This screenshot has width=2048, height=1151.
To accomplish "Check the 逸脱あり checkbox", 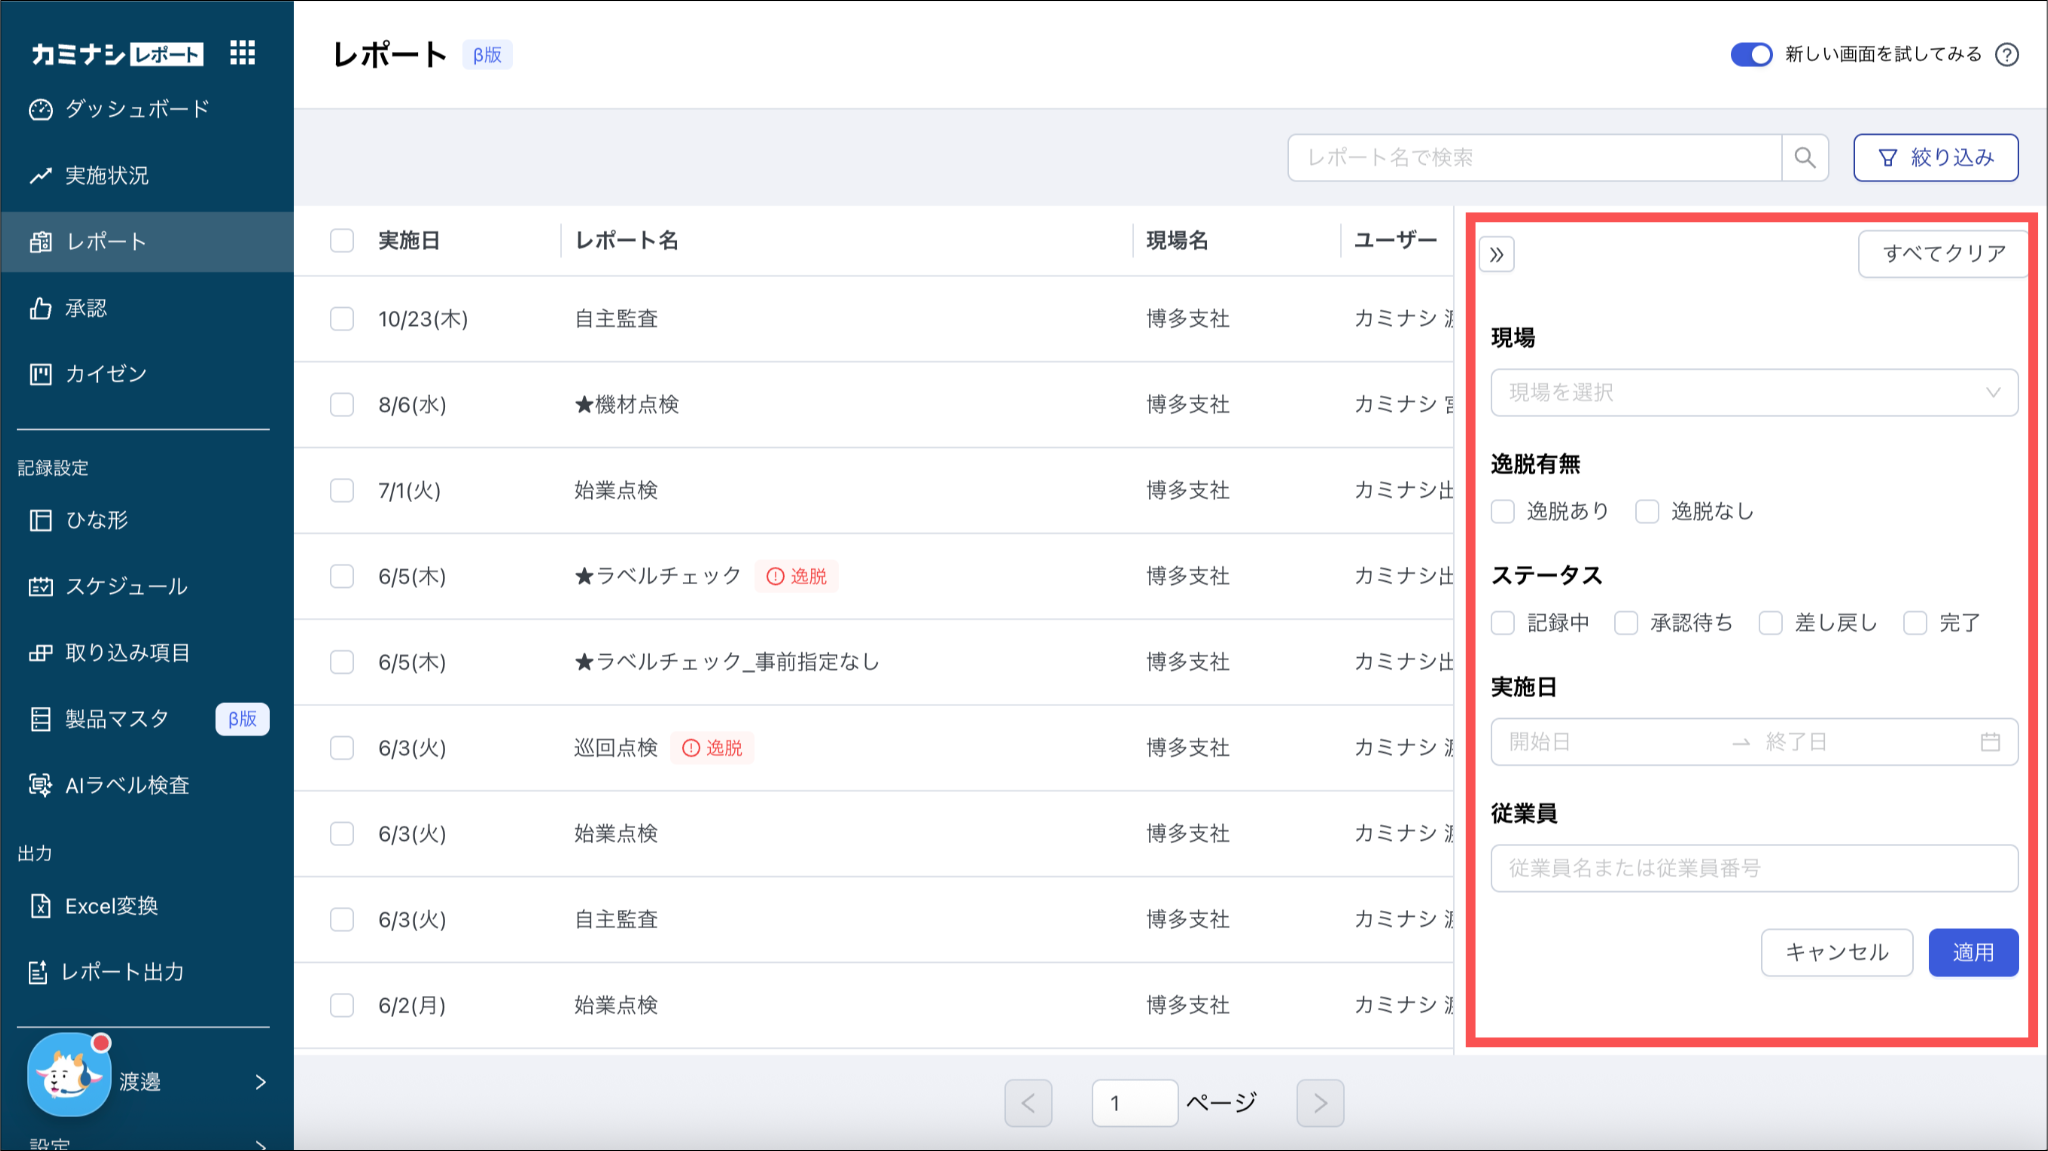I will click(1503, 512).
